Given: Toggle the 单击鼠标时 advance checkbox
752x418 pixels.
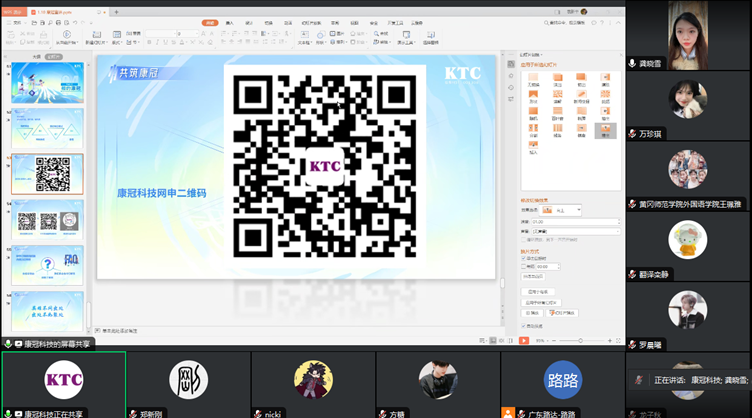Looking at the screenshot, I should pyautogui.click(x=522, y=258).
